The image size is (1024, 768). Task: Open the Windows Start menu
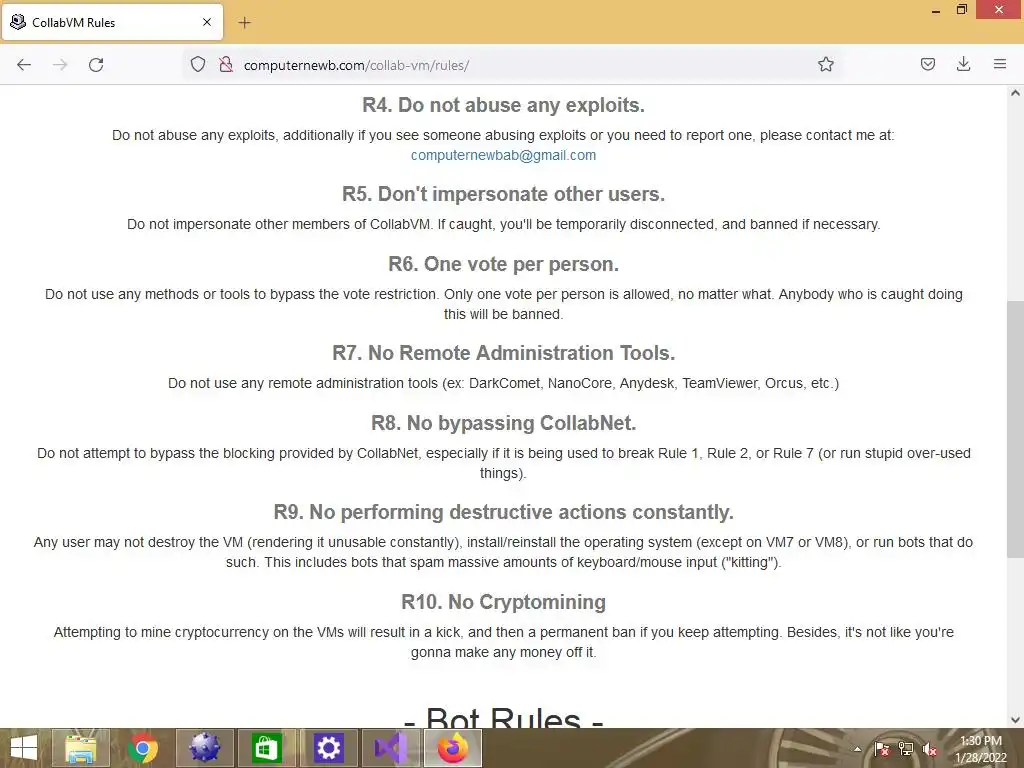24,748
